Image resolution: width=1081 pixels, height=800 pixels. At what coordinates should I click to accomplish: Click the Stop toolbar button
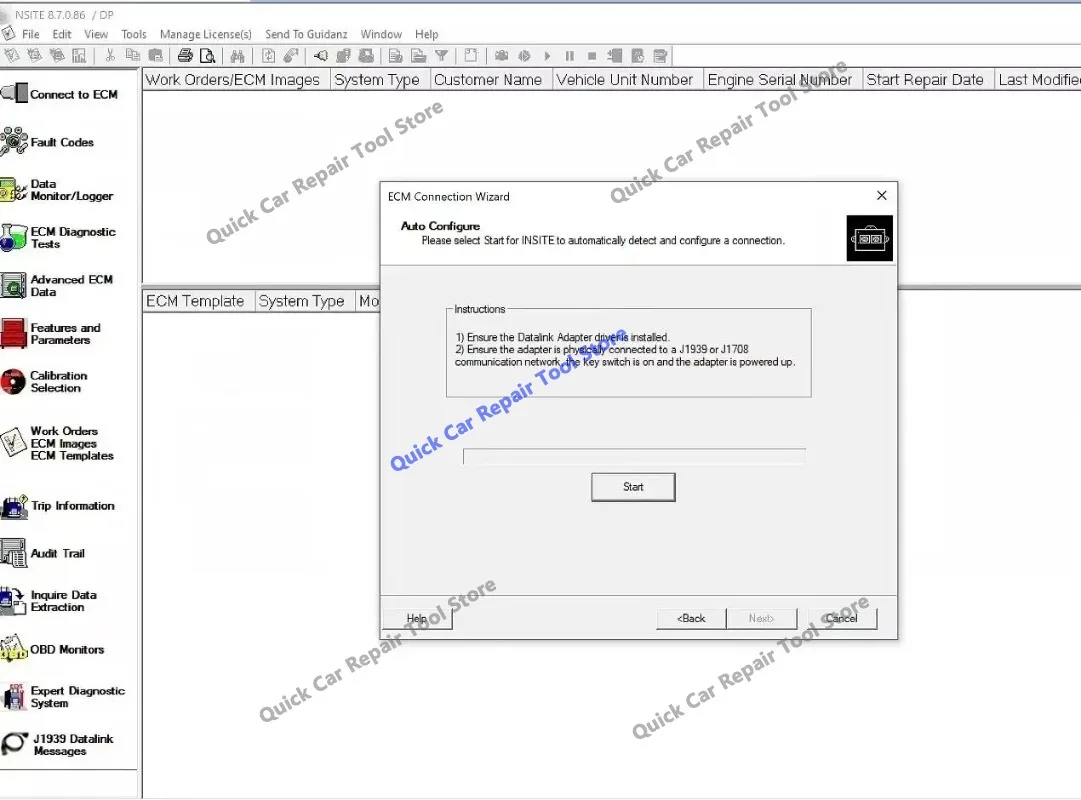(592, 56)
